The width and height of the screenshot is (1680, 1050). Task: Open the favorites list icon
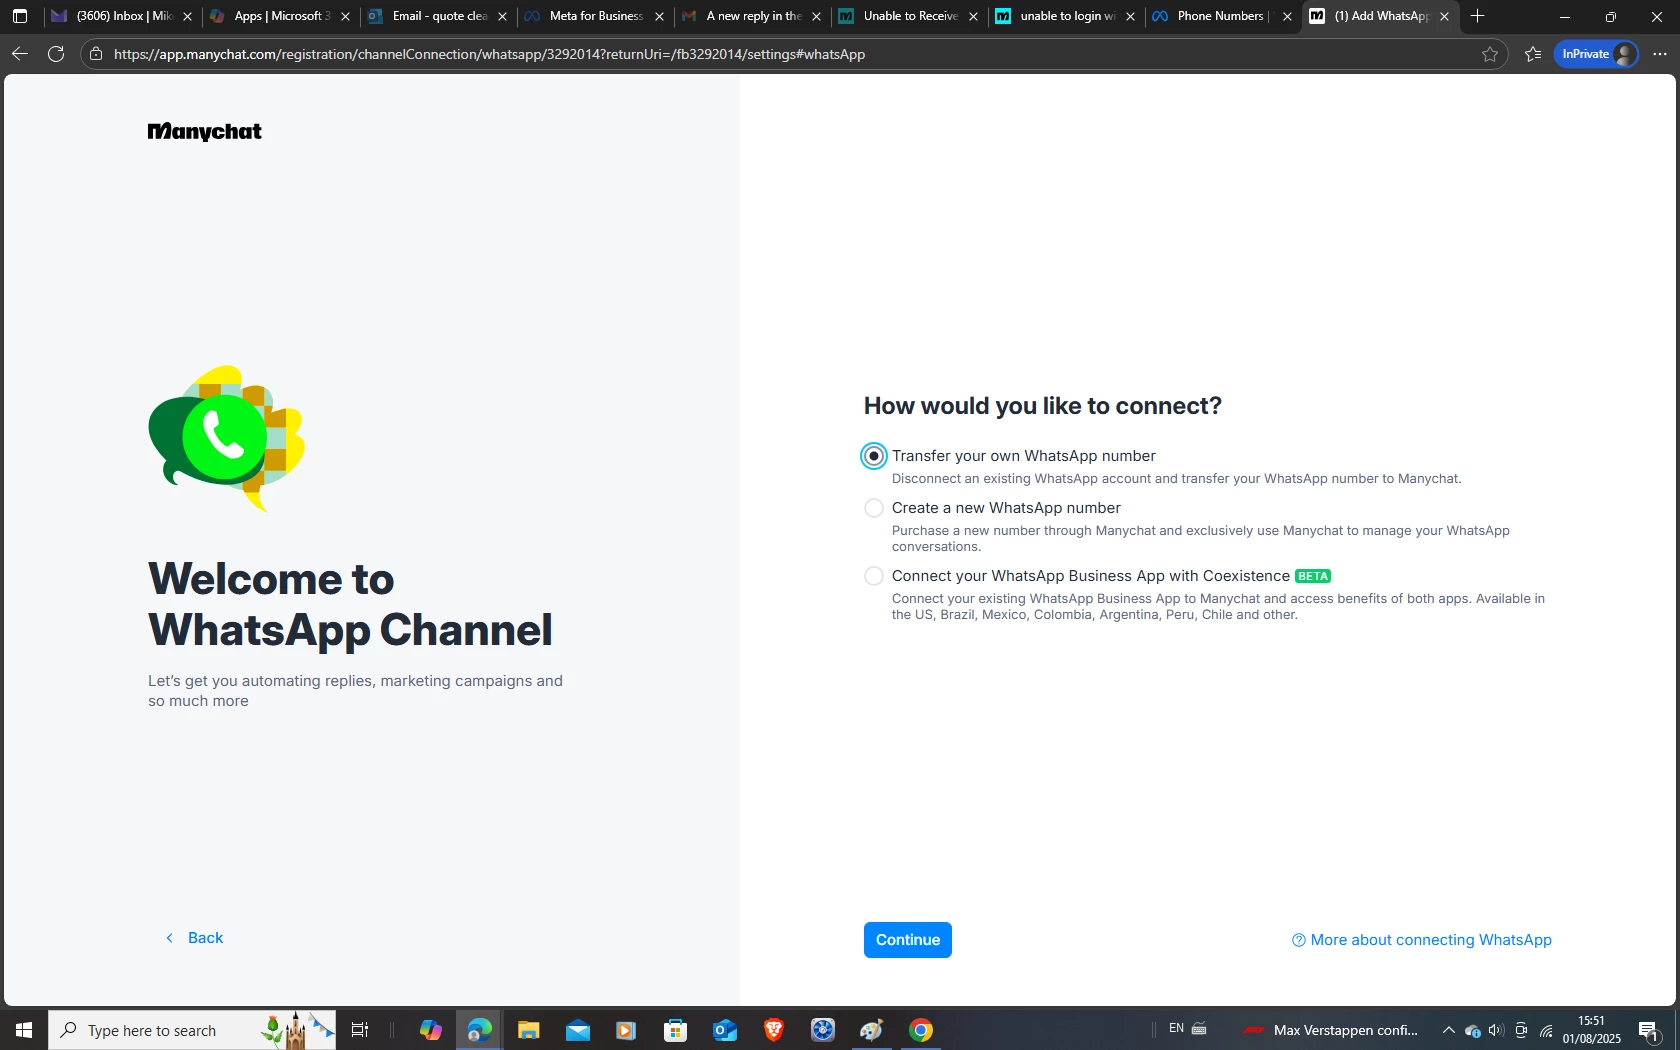(1533, 54)
